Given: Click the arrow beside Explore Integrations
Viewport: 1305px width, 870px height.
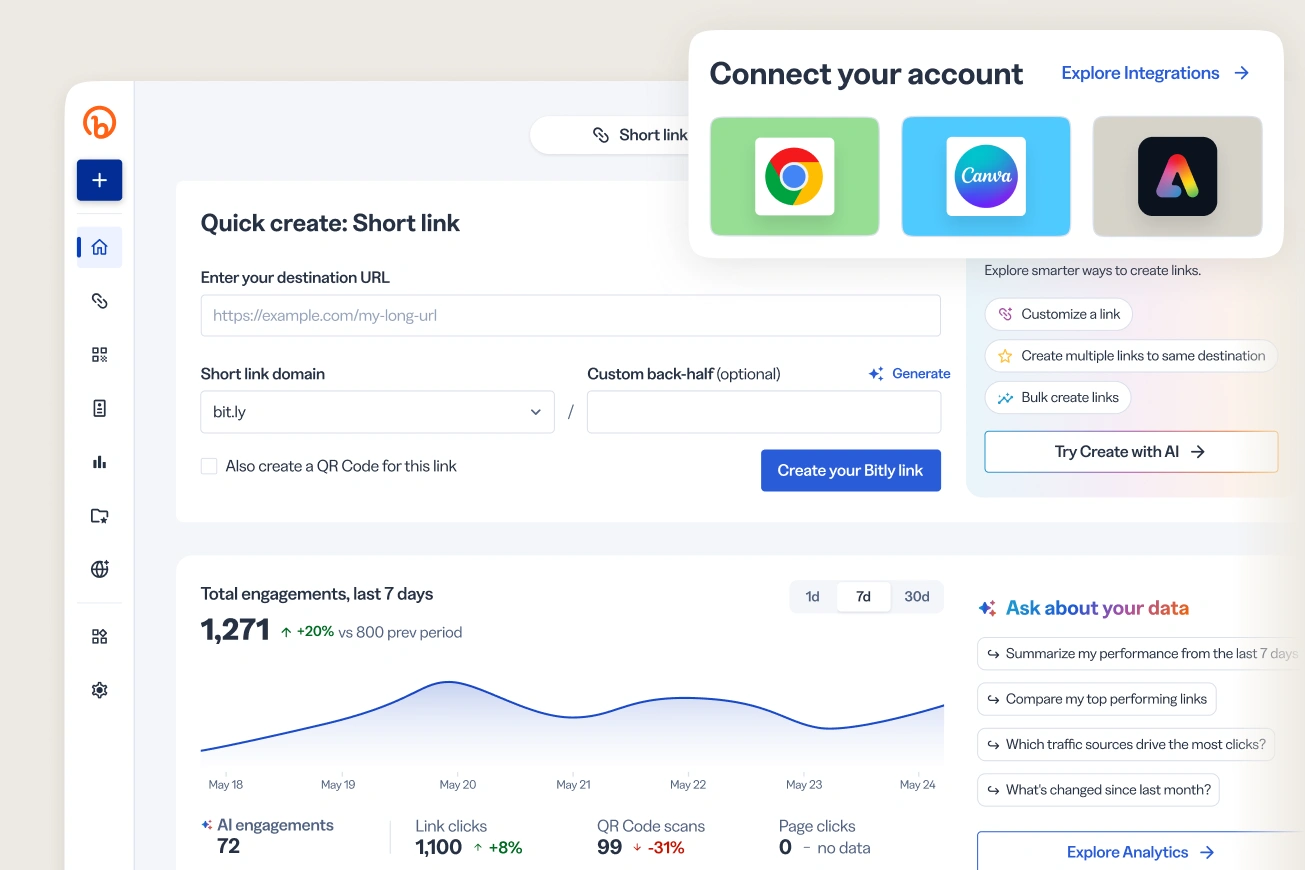Looking at the screenshot, I should coord(1242,73).
